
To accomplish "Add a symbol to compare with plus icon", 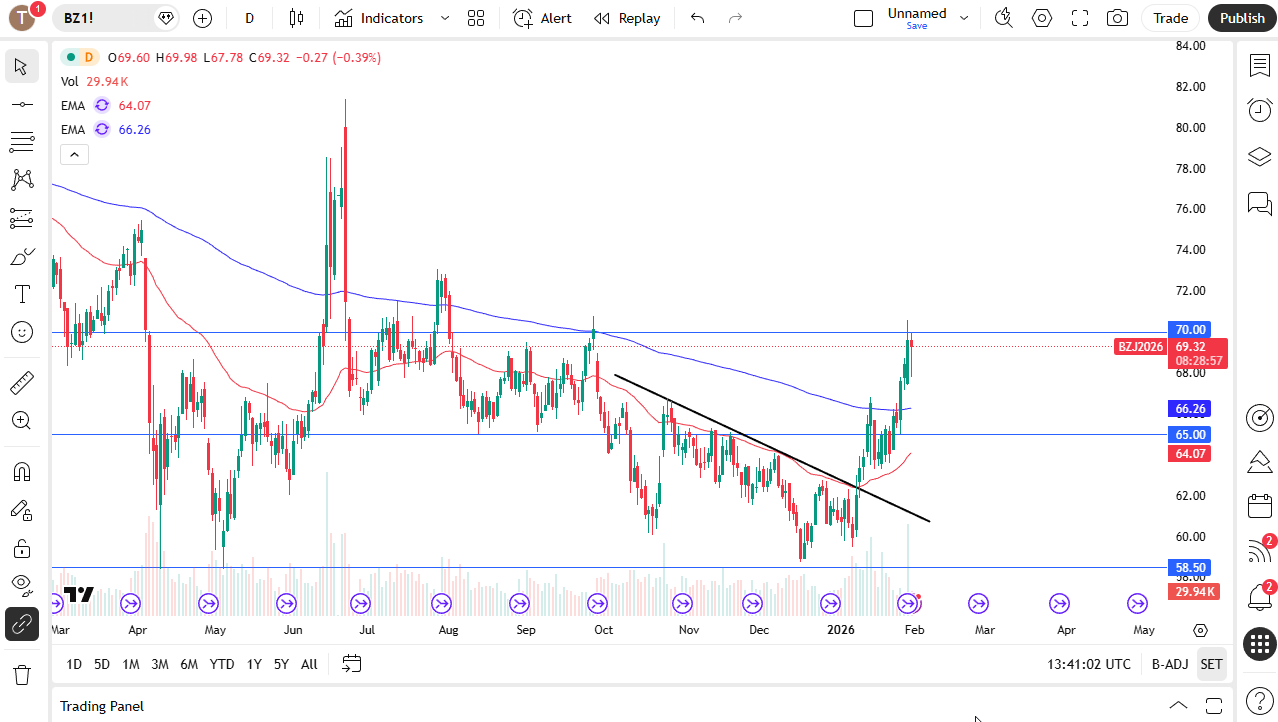I will (203, 18).
